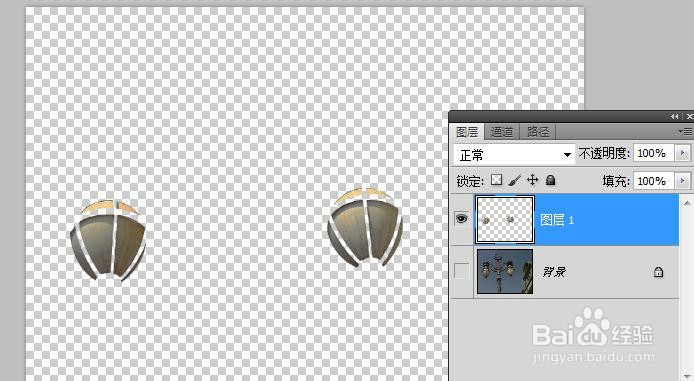Collapse the panel with double-arrow icon
Screen dimensions: 694x381
674,116
